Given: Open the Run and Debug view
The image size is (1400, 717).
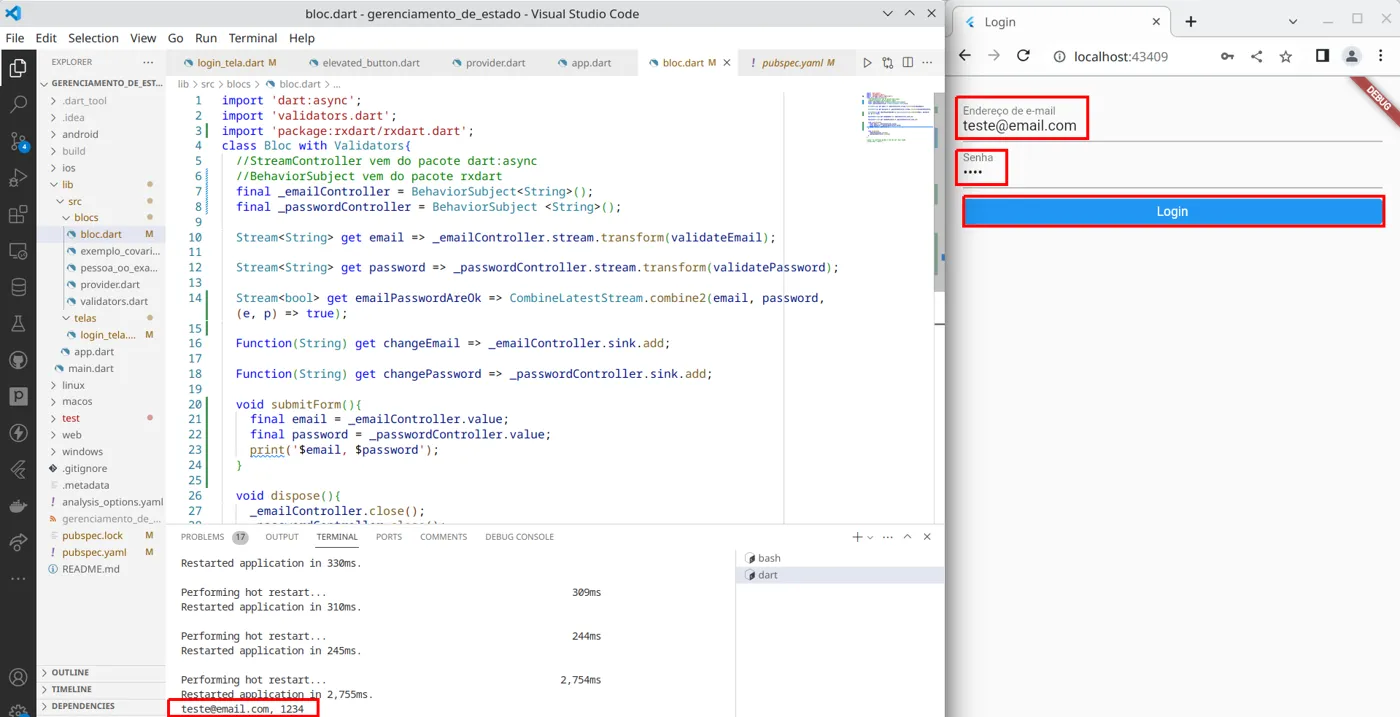Looking at the screenshot, I should (x=18, y=178).
